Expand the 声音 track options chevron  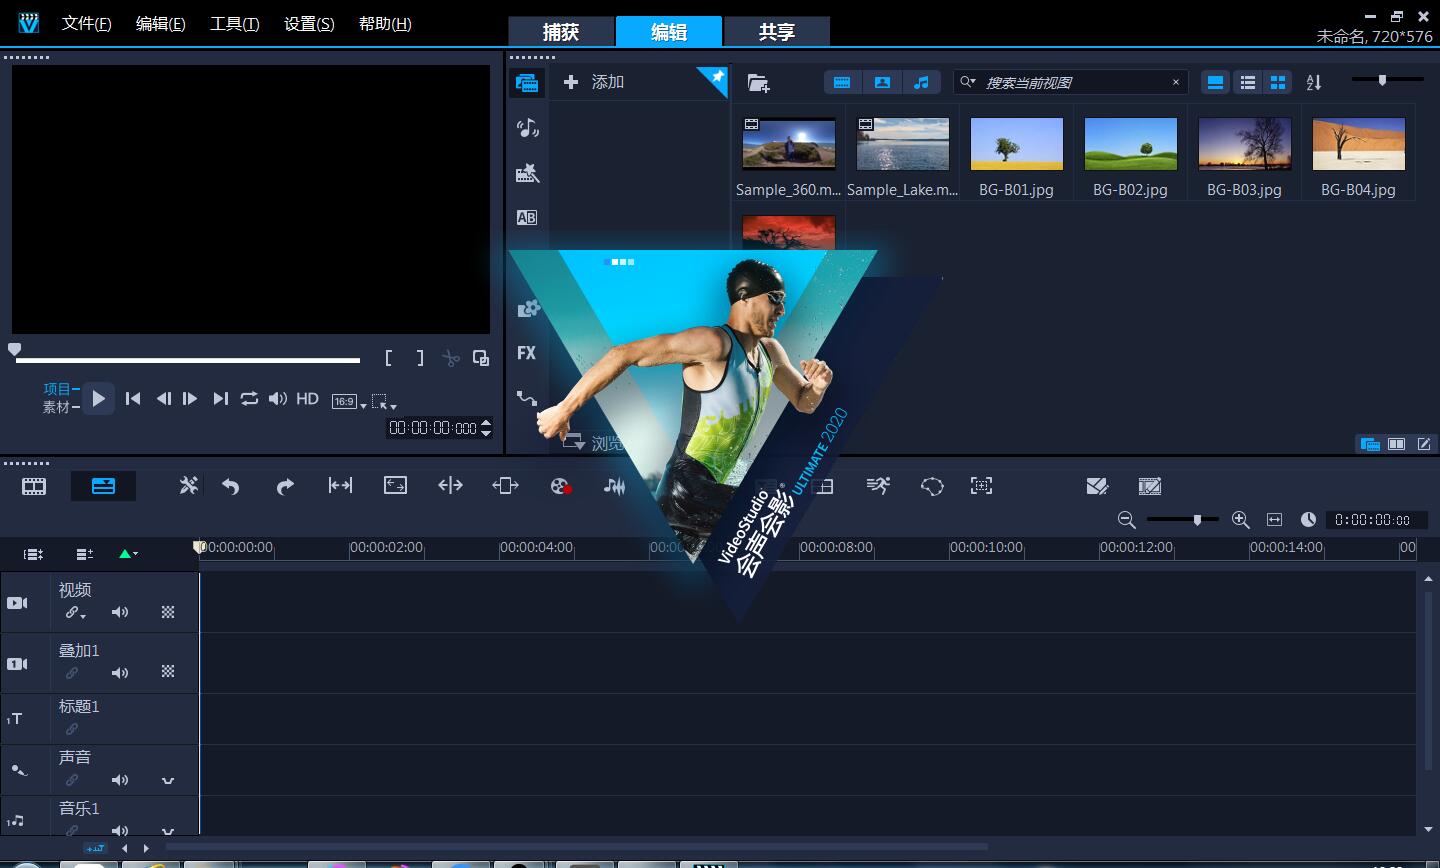[x=168, y=780]
